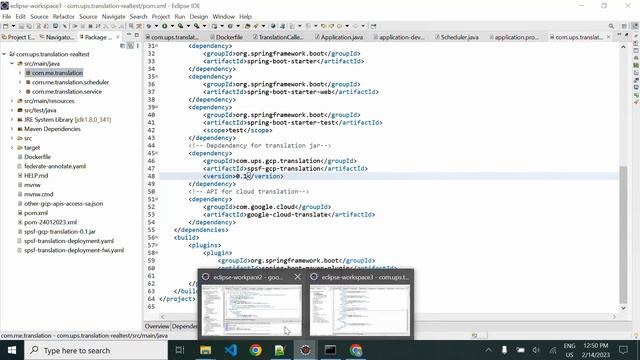The width and height of the screenshot is (640, 360).
Task: Open the File menu
Action: 7,17
